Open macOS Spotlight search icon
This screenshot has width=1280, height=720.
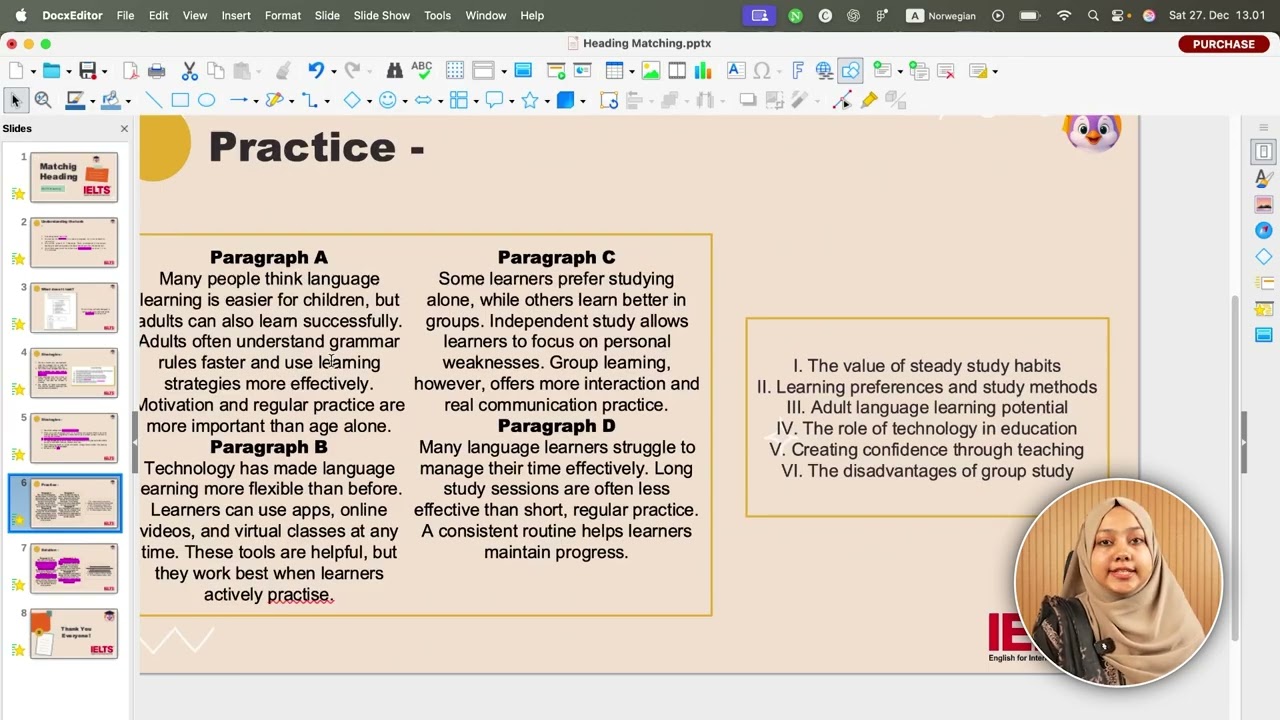(1093, 15)
